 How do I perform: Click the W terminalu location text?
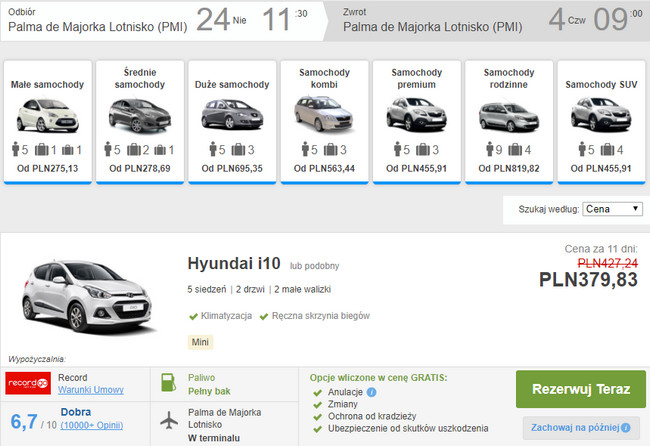pyautogui.click(x=214, y=438)
